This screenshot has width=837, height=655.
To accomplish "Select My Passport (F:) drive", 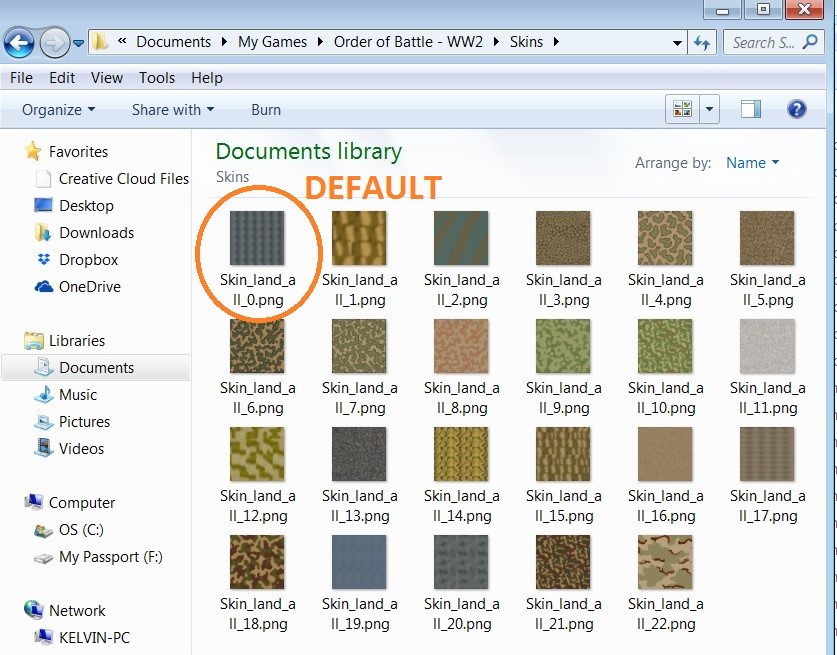I will pyautogui.click(x=110, y=557).
